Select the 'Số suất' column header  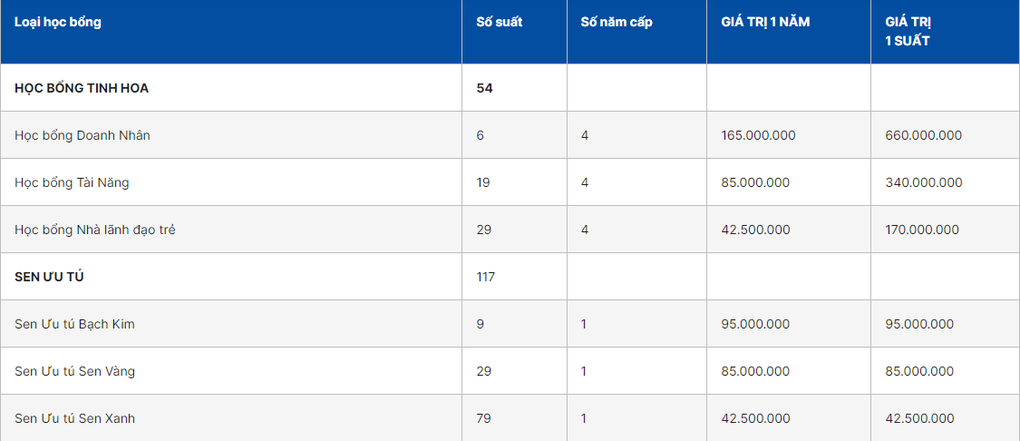pos(500,22)
